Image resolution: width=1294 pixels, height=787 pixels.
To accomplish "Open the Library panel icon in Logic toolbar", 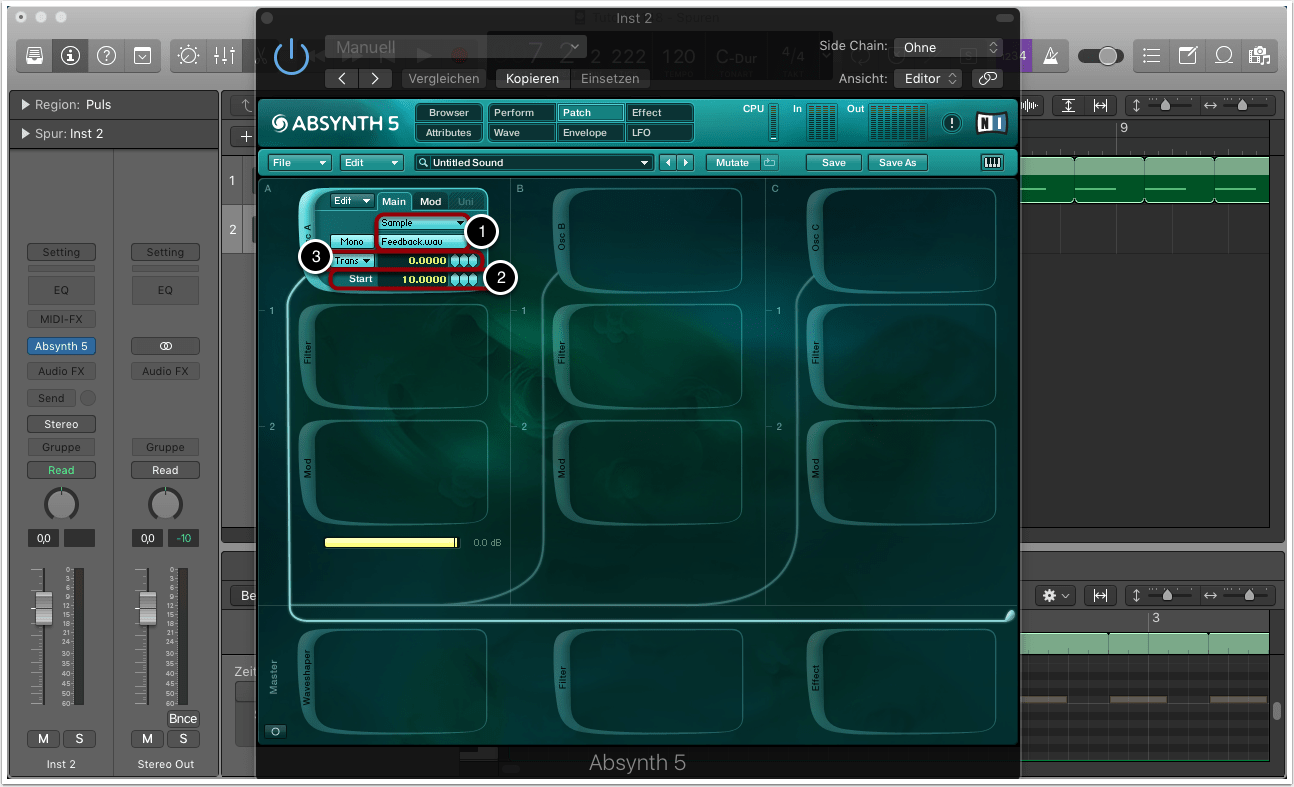I will [35, 56].
